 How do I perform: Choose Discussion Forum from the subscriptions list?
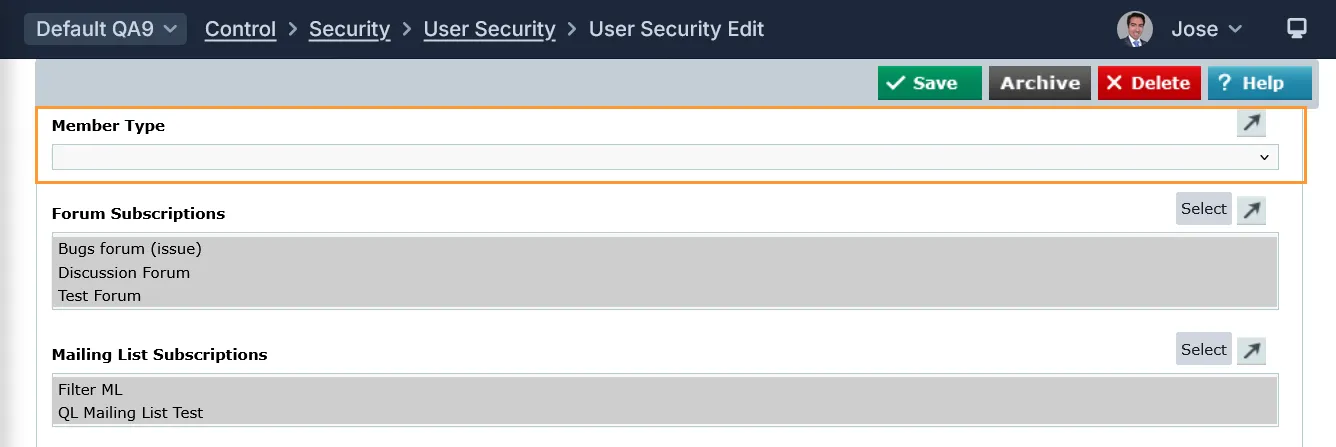tap(124, 272)
